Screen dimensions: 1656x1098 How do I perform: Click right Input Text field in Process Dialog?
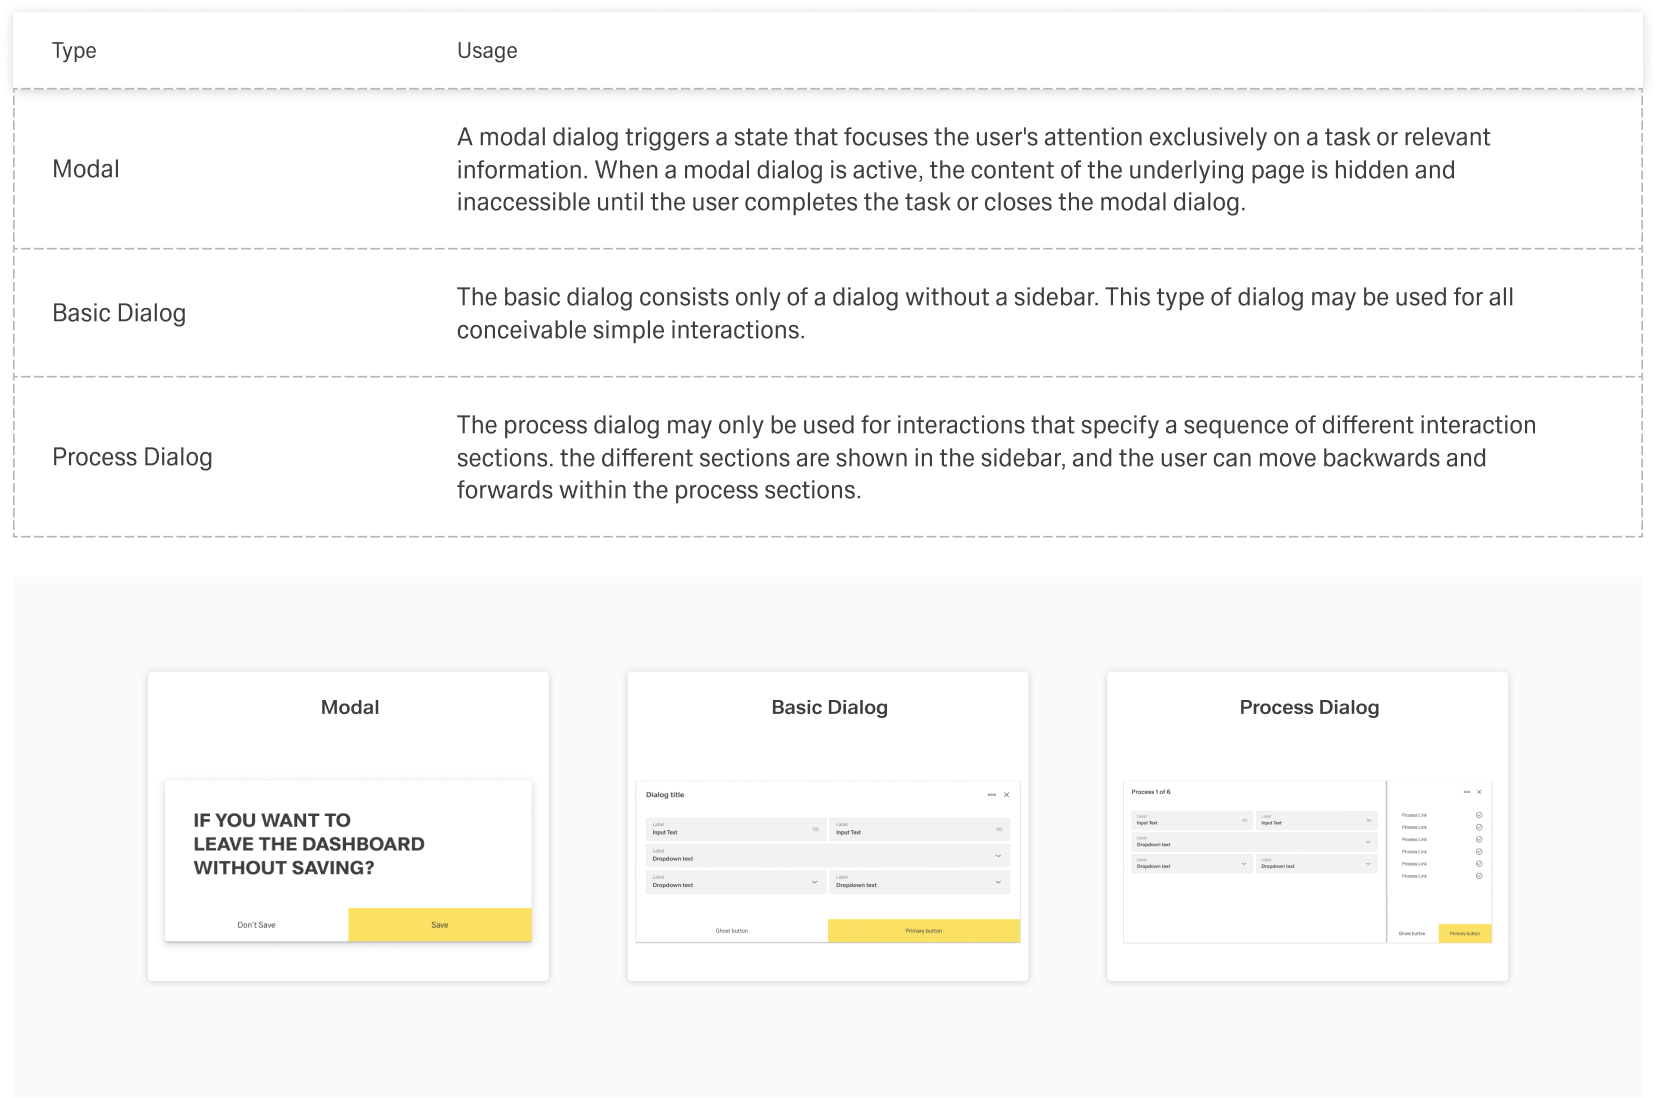coord(1316,820)
